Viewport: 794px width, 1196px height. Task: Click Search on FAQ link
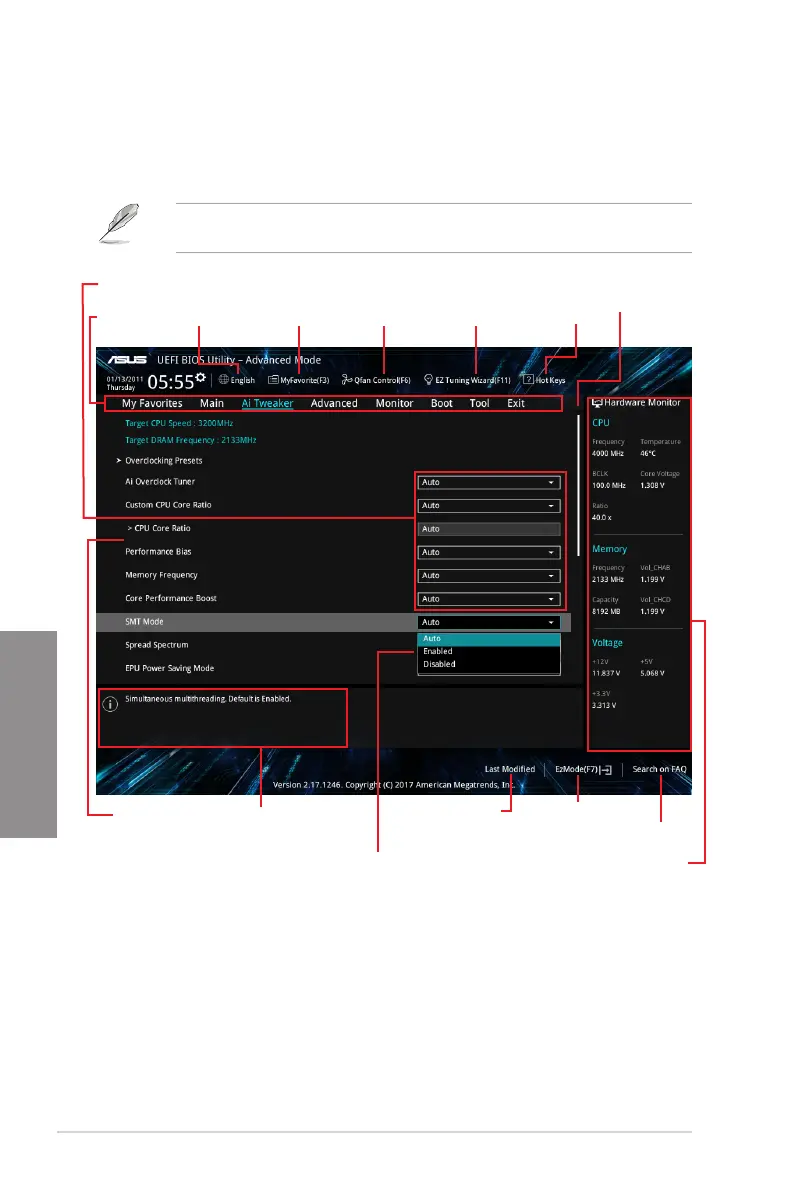click(659, 769)
